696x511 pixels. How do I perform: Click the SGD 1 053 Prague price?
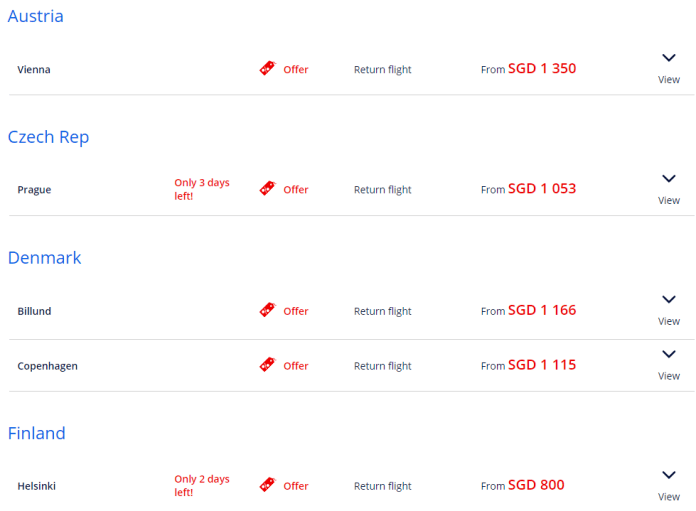click(x=541, y=188)
